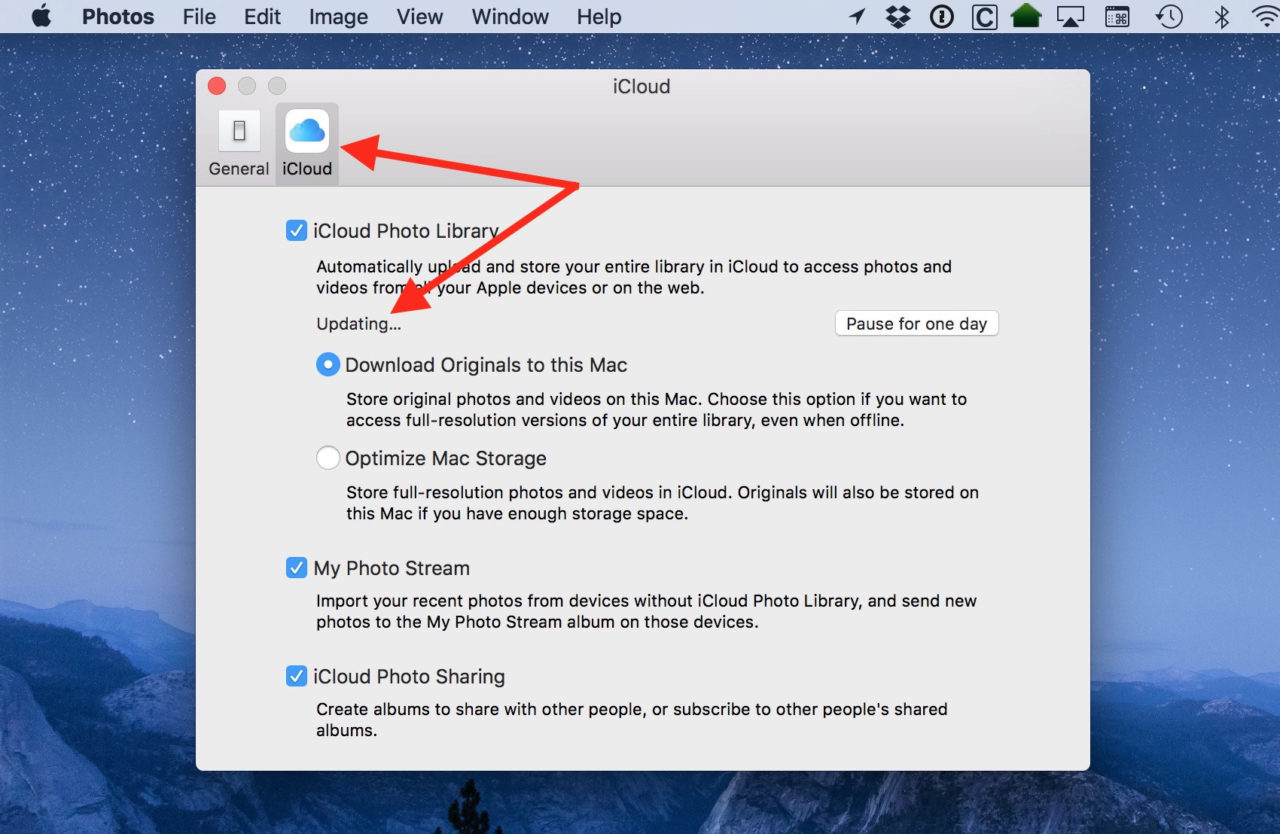Open the Dropbox menu bar icon
This screenshot has height=834, width=1280.
point(898,16)
